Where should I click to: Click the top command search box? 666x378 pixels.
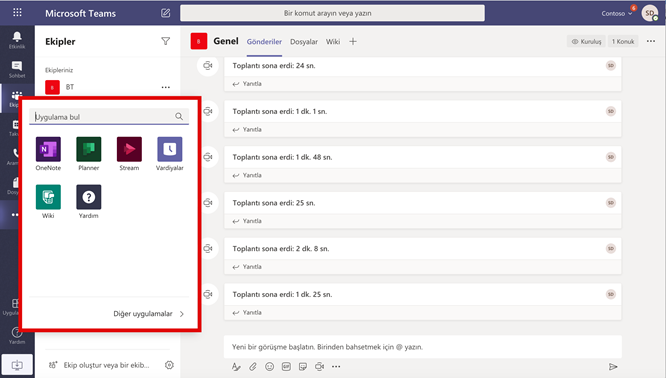332,13
